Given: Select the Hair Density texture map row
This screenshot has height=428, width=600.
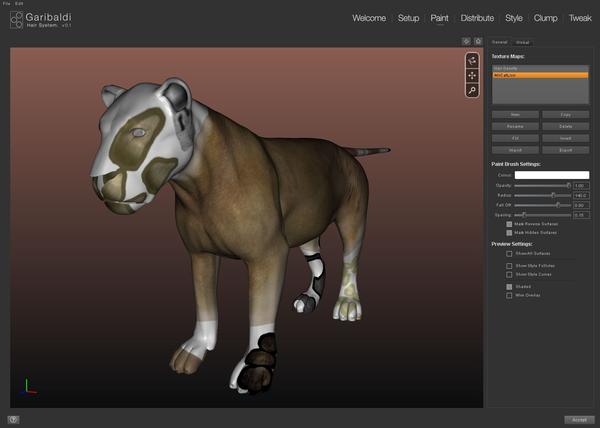Looking at the screenshot, I should coord(540,68).
